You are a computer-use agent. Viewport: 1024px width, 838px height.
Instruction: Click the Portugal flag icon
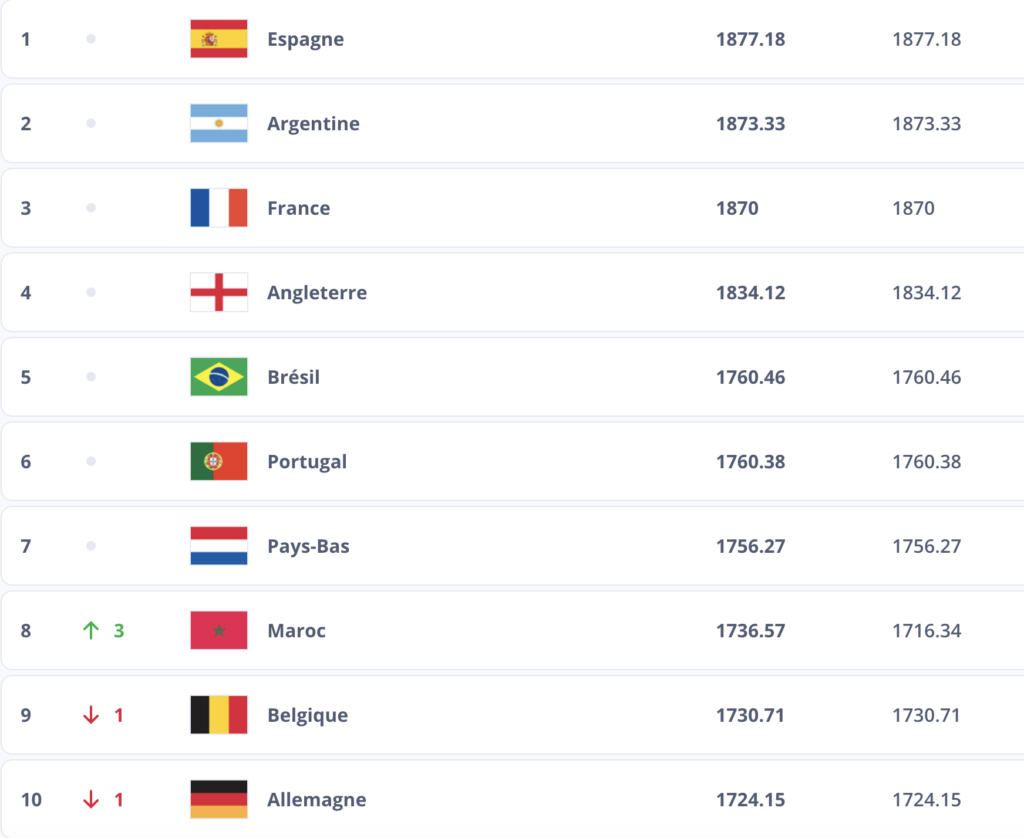[x=219, y=462]
